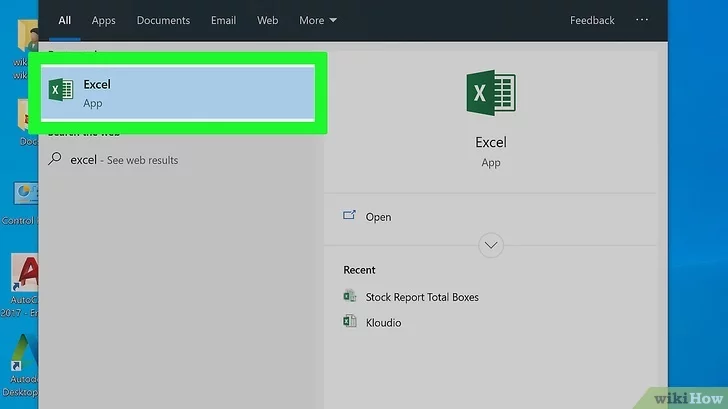Switch to the Email tab
Viewport: 728px width, 409px height.
(x=223, y=20)
